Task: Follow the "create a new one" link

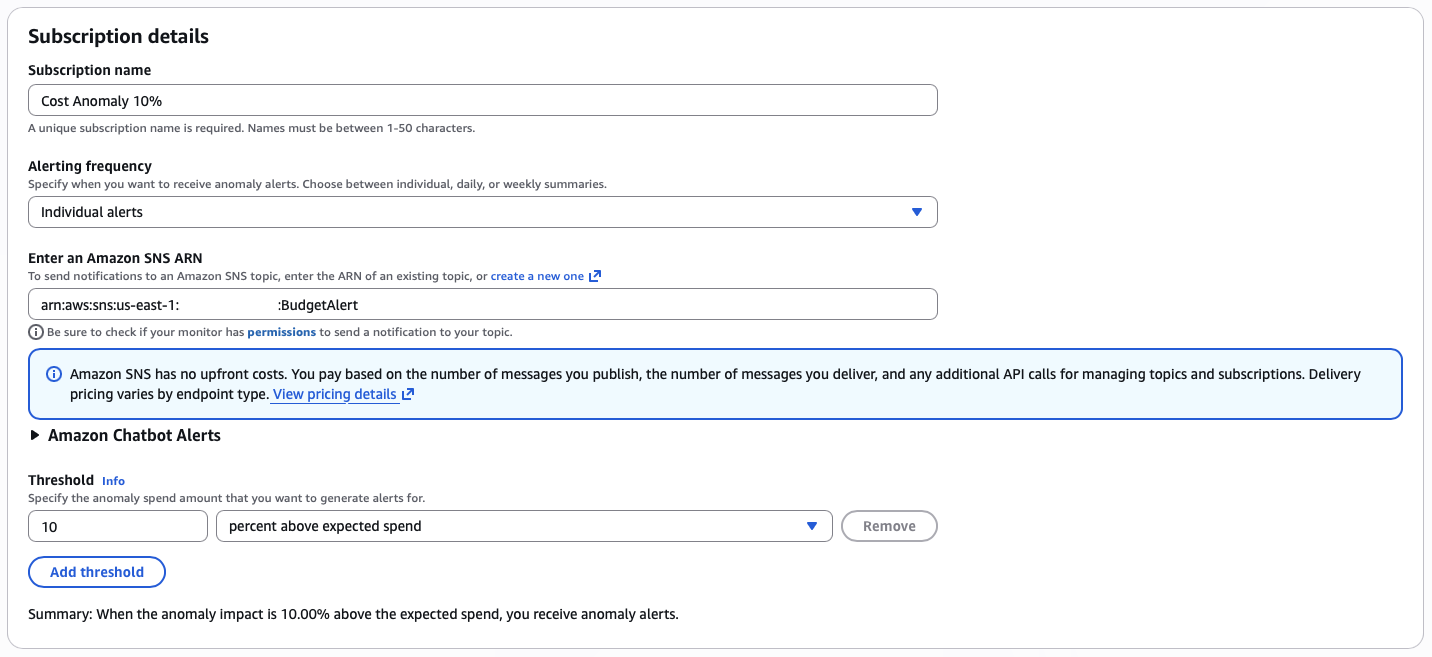Action: tap(537, 276)
